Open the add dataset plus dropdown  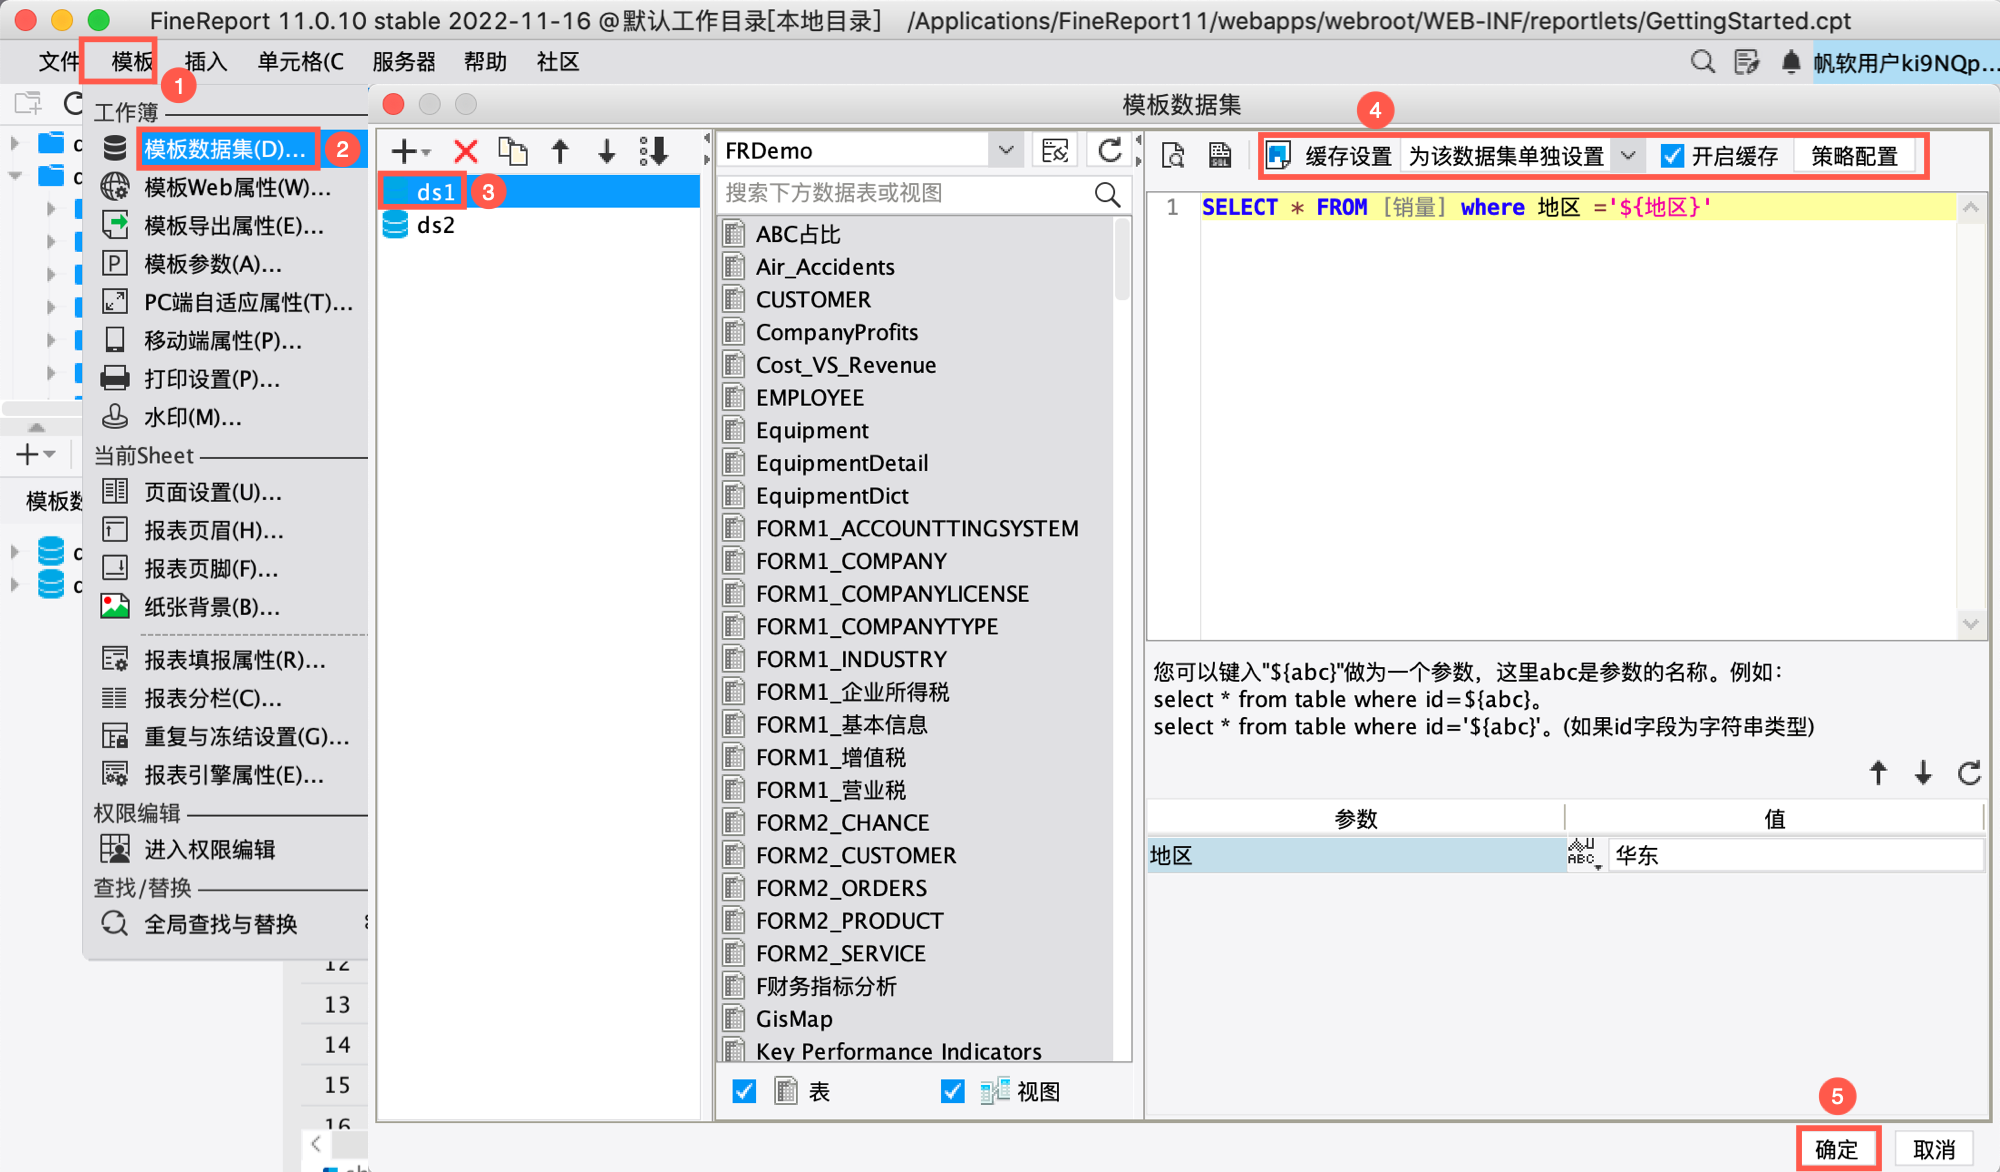click(x=410, y=151)
